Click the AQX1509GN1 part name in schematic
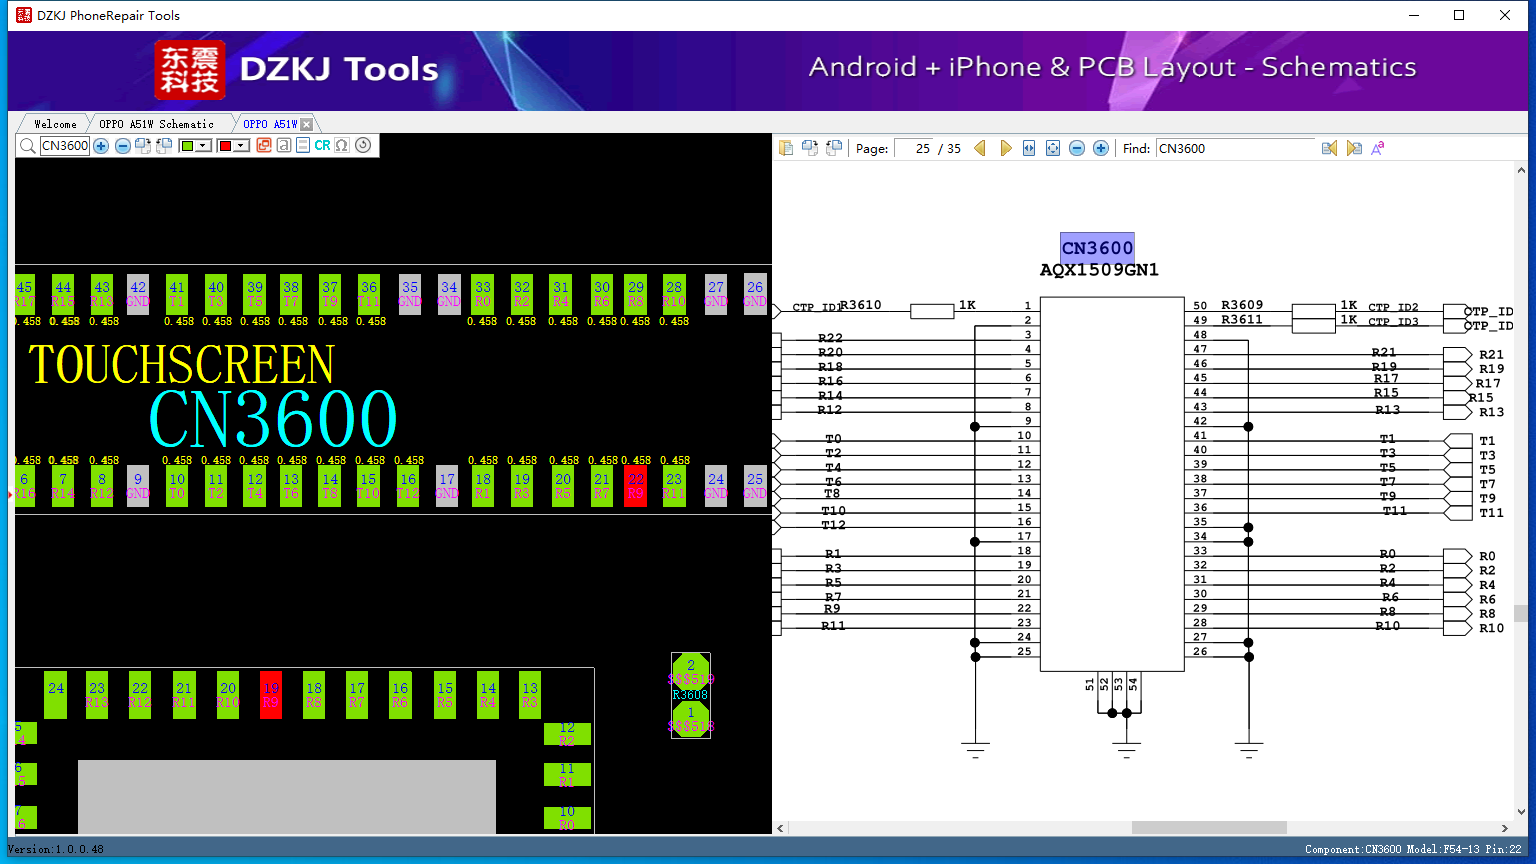The height and width of the screenshot is (864, 1536). click(x=1099, y=270)
